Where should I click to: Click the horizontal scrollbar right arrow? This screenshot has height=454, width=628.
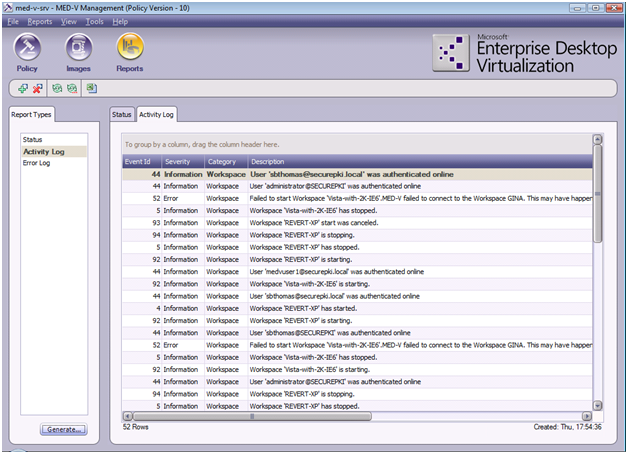pyautogui.click(x=587, y=416)
